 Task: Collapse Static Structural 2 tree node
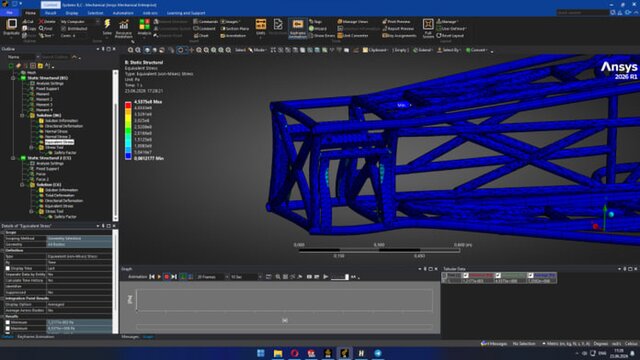[x=13, y=158]
